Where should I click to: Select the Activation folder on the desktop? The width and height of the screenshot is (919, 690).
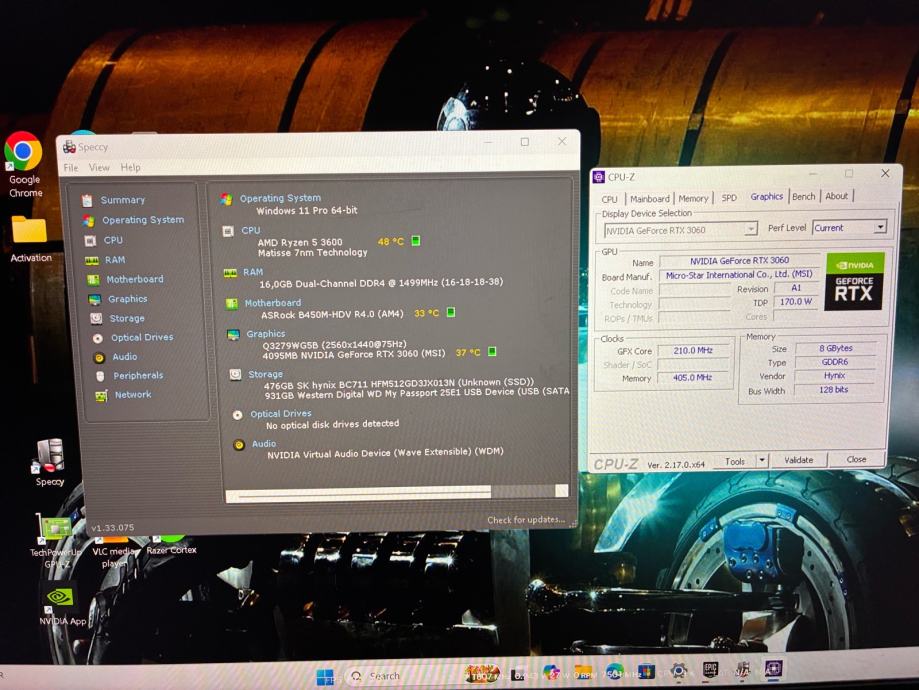click(x=30, y=239)
